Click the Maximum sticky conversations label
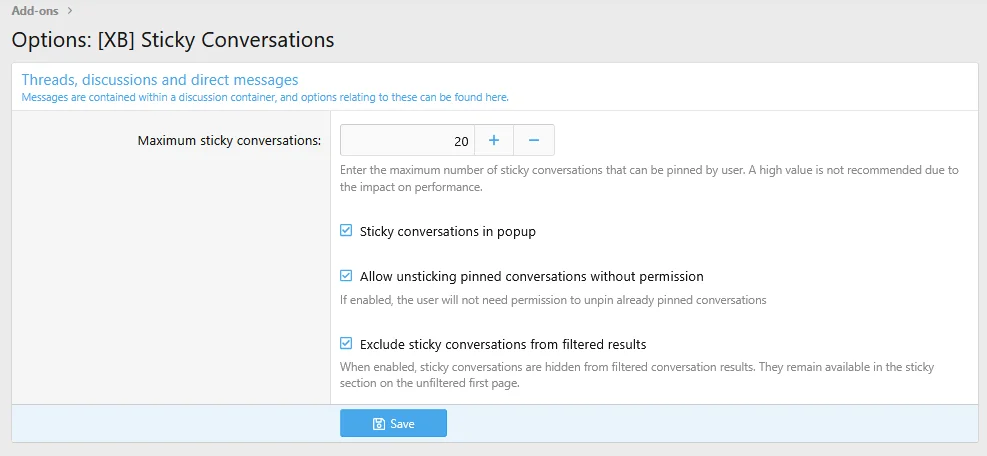 pyautogui.click(x=229, y=140)
